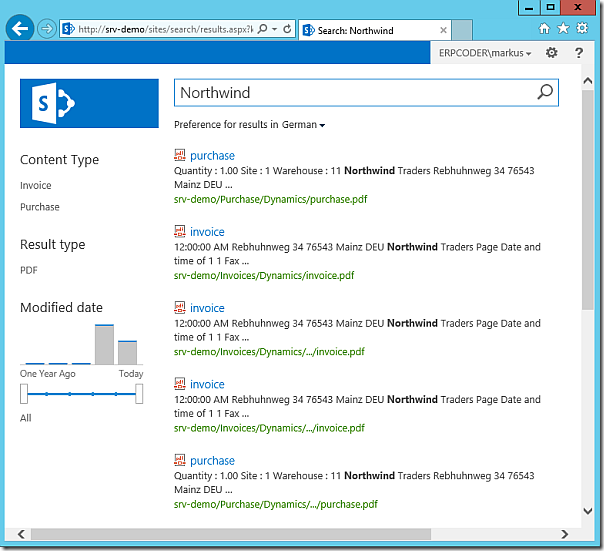
Task: Click 'All' under Modified date
Action: (25, 418)
